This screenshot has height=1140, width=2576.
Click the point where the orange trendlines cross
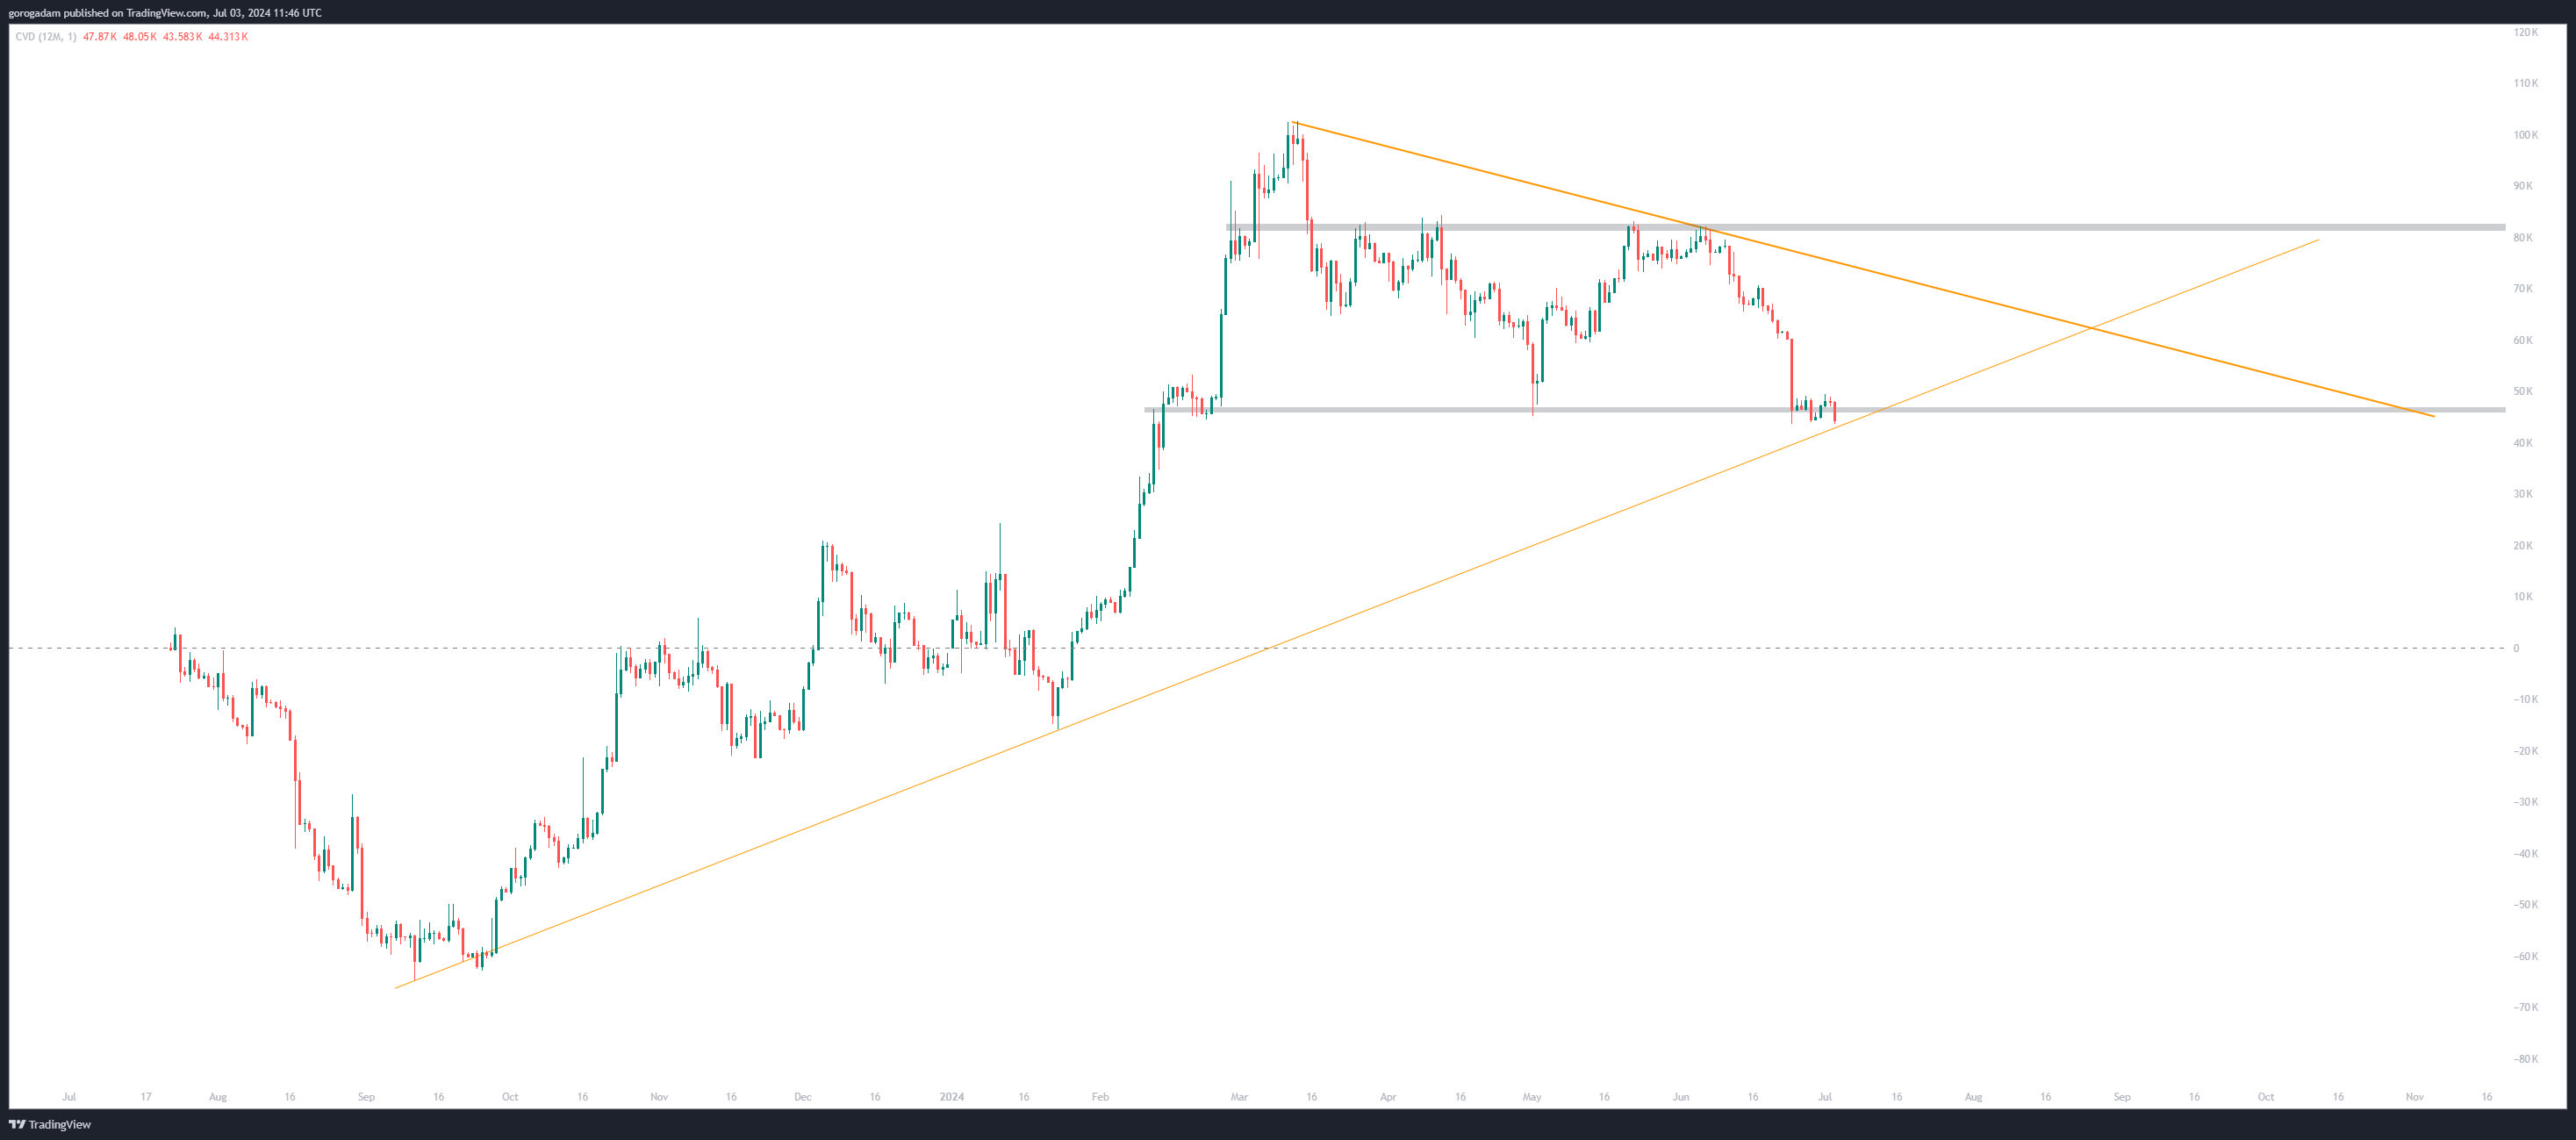2090,328
